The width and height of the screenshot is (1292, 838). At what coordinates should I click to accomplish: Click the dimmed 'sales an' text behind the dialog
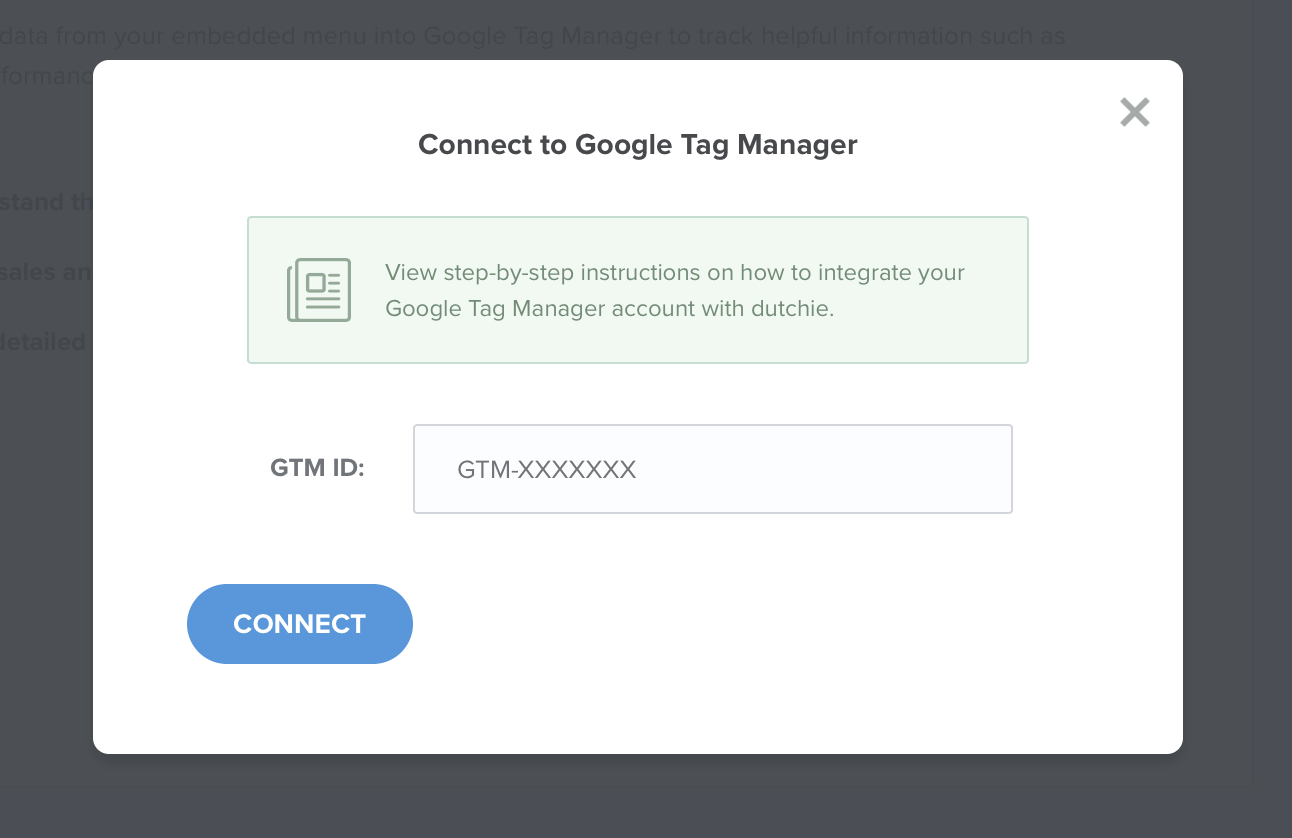[46, 272]
